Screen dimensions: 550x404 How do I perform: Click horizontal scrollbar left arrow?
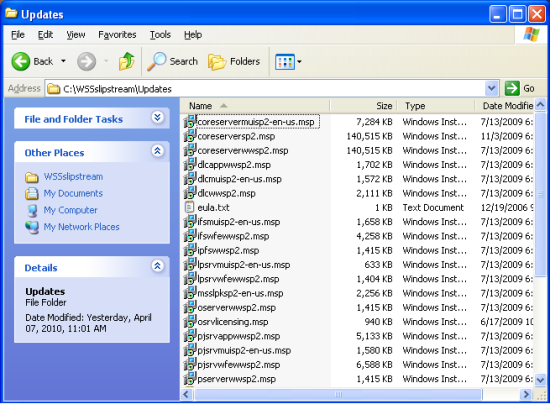[187, 394]
